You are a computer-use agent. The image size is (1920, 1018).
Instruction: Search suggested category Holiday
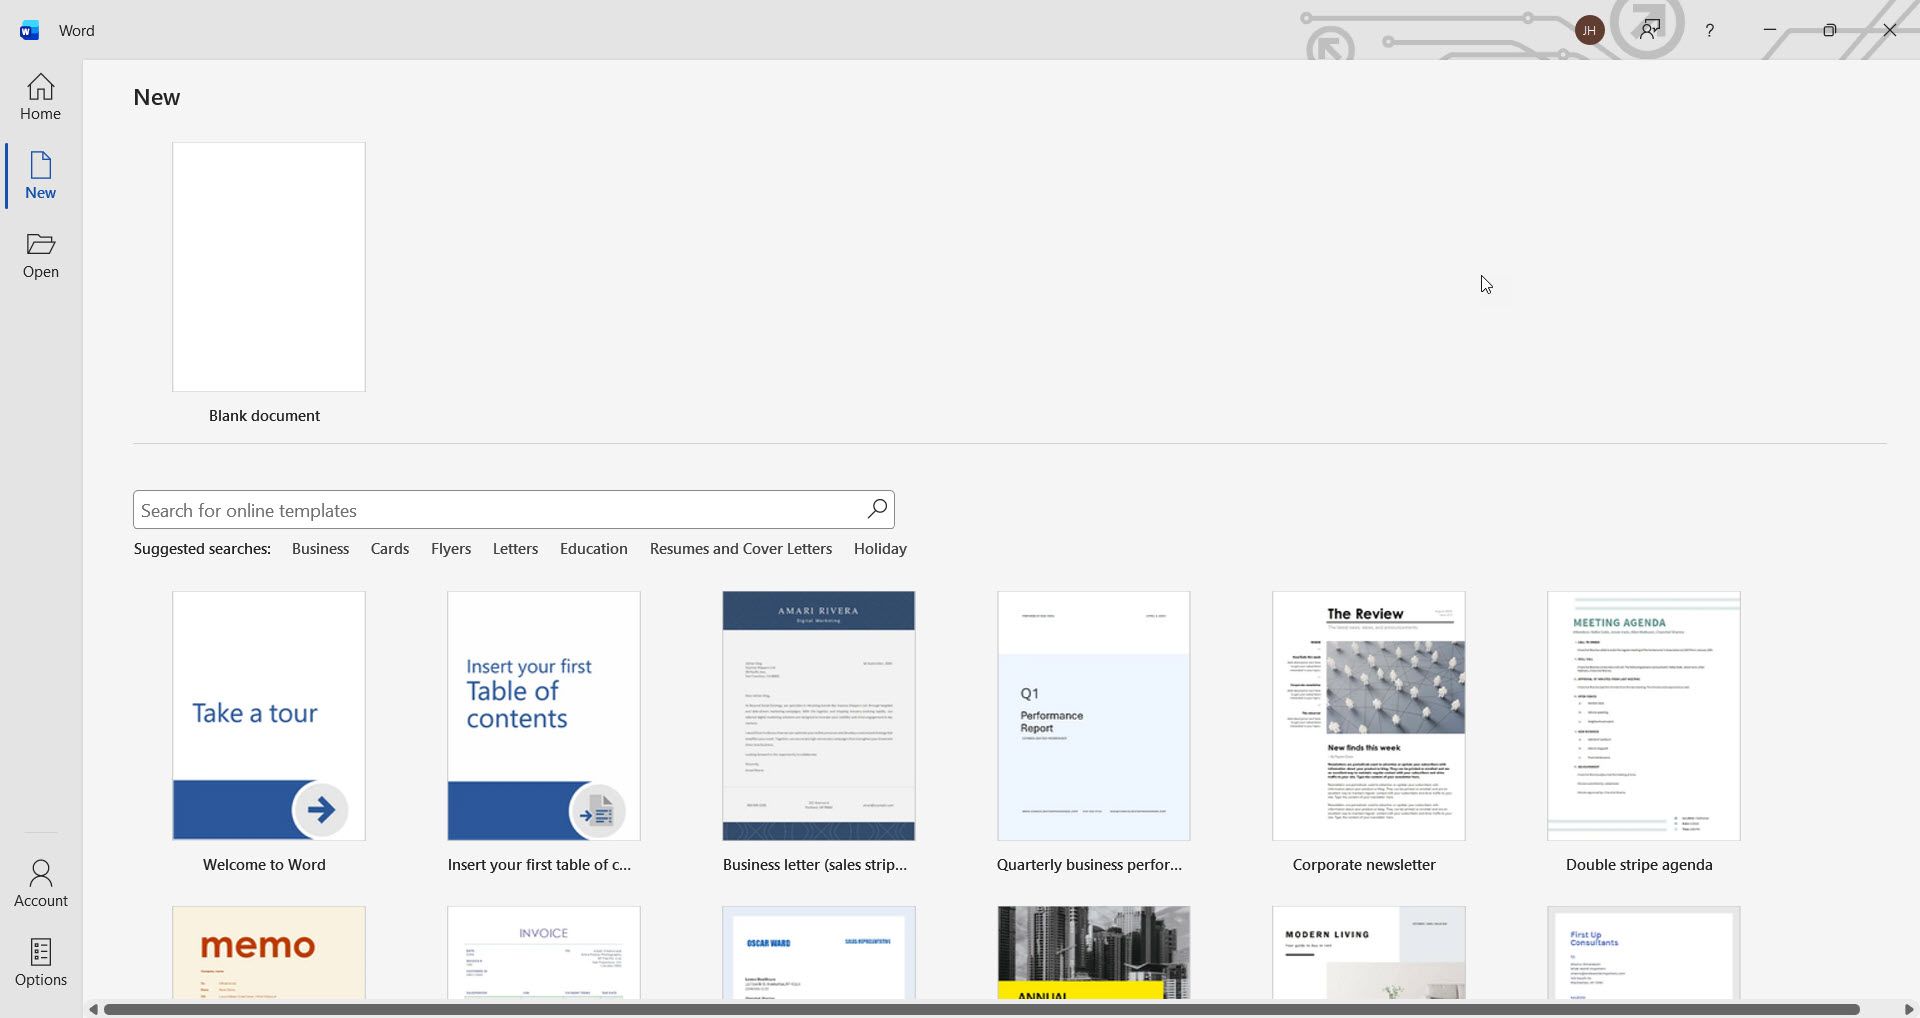coord(880,549)
